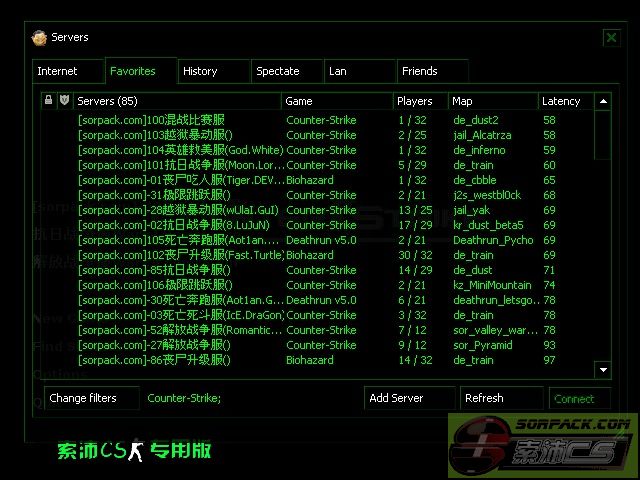
Task: Click map name kr_dust_beta5
Action: pyautogui.click(x=488, y=225)
